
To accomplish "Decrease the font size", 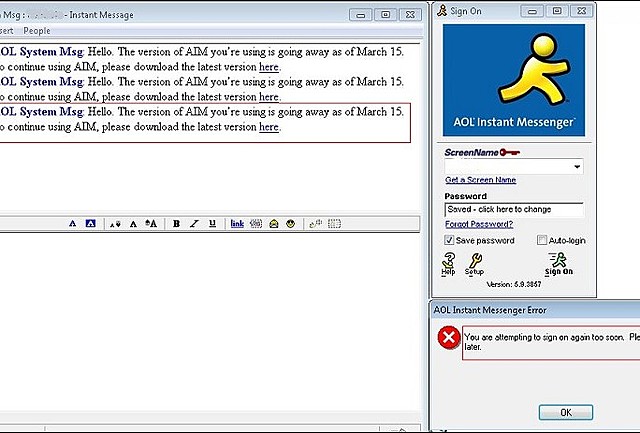I will pos(116,224).
